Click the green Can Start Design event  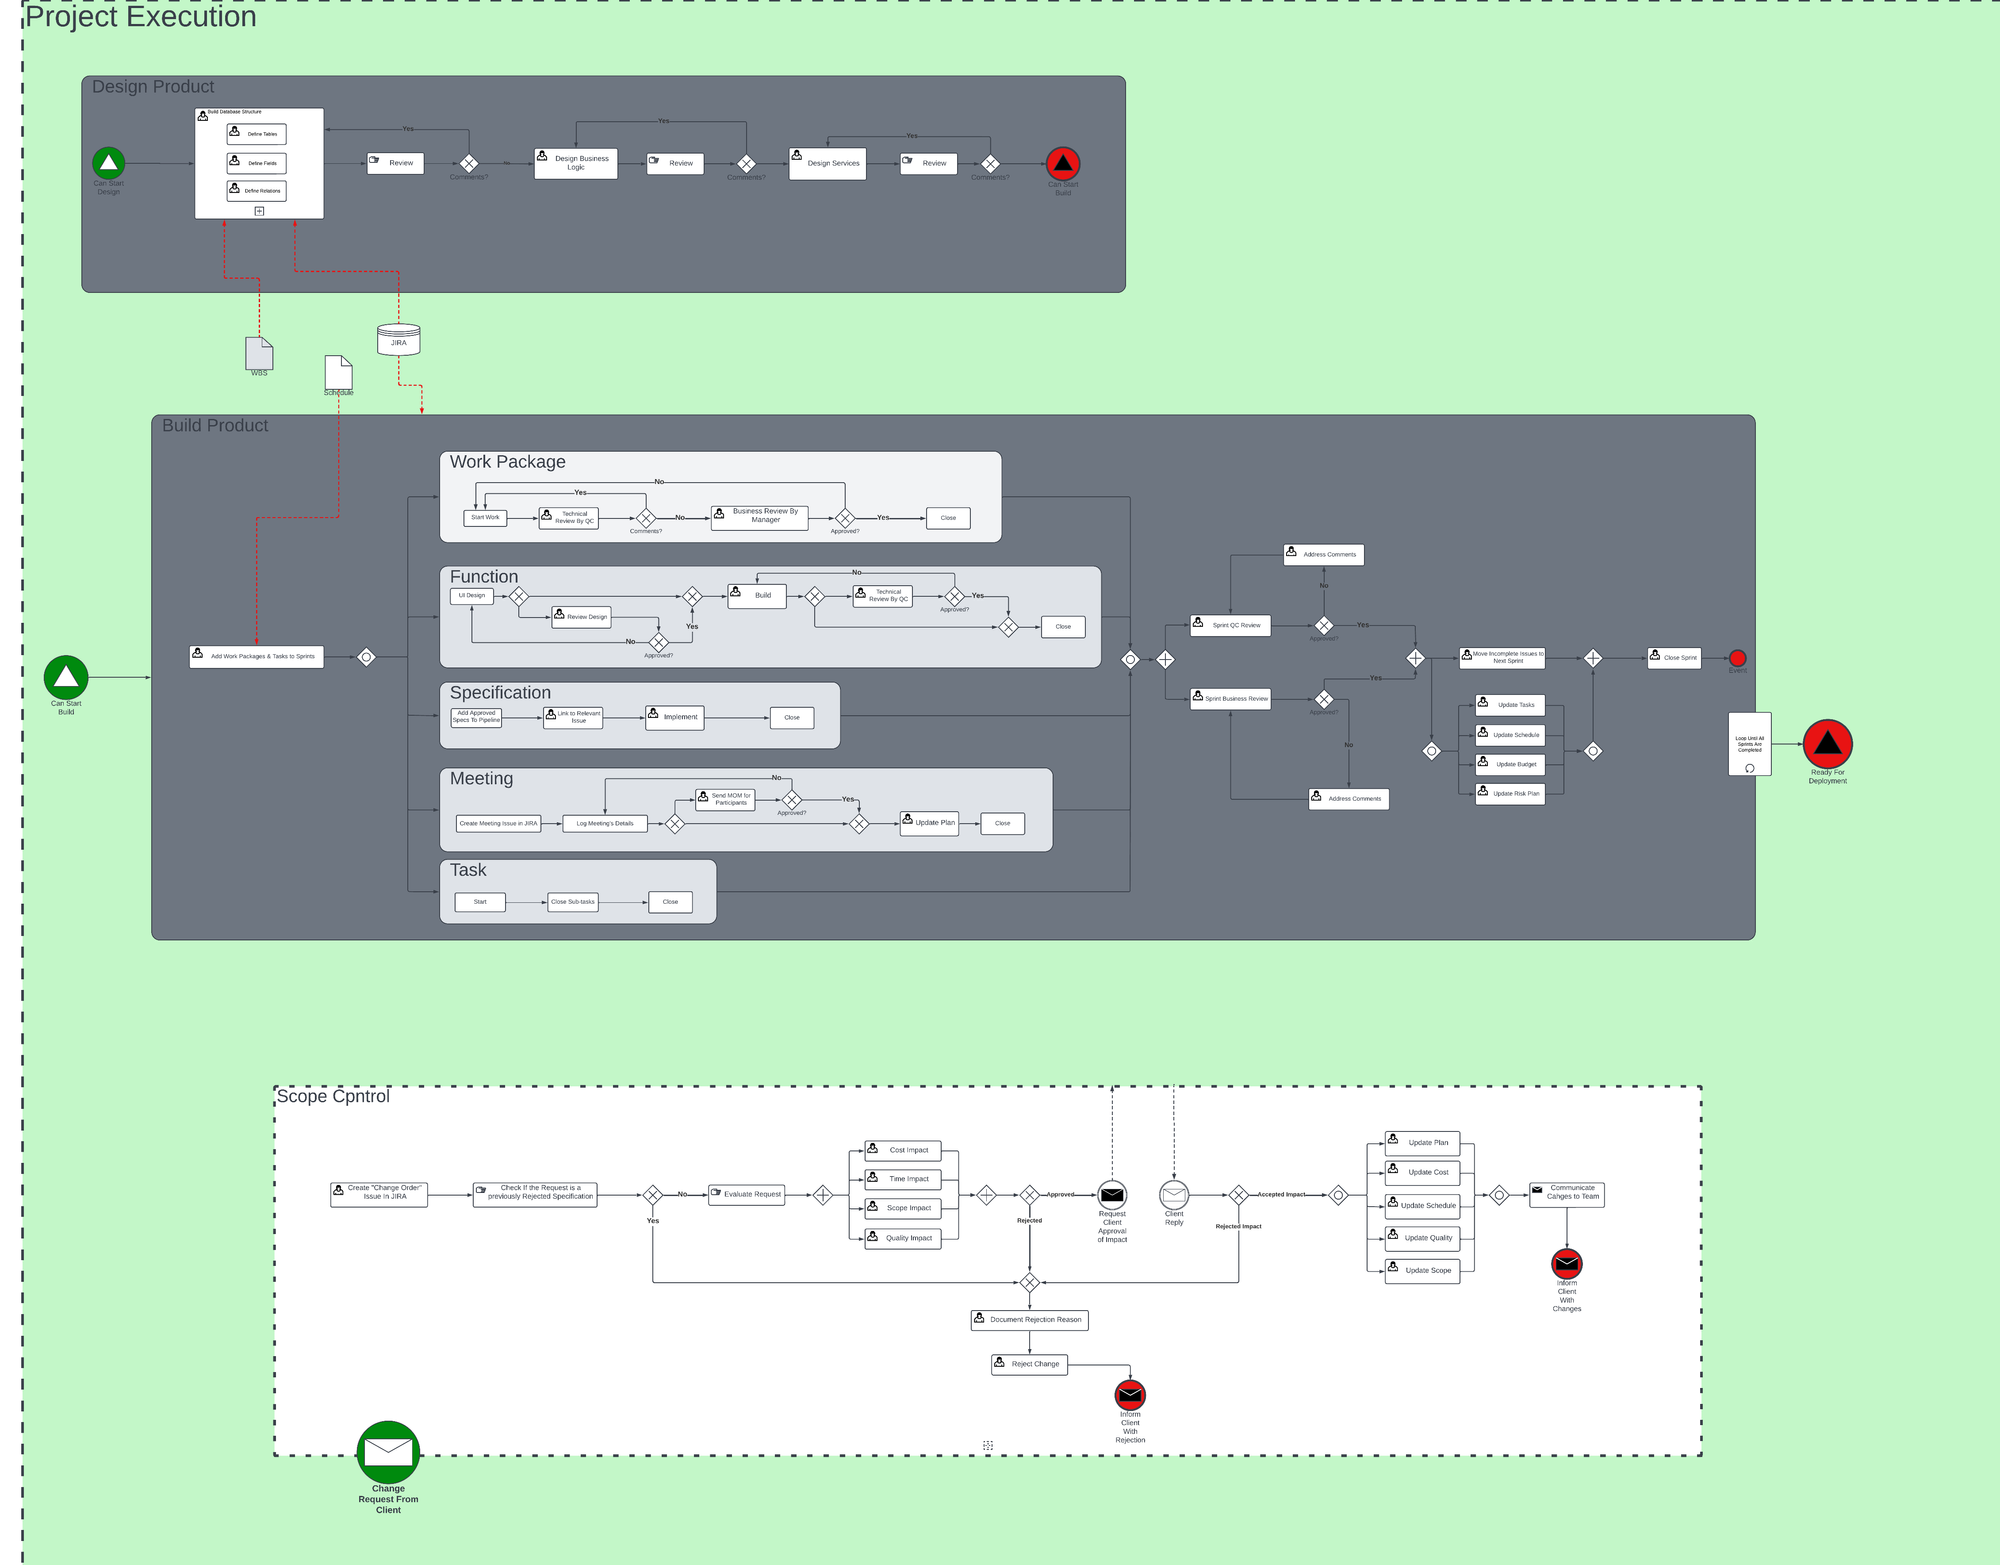pyautogui.click(x=108, y=163)
